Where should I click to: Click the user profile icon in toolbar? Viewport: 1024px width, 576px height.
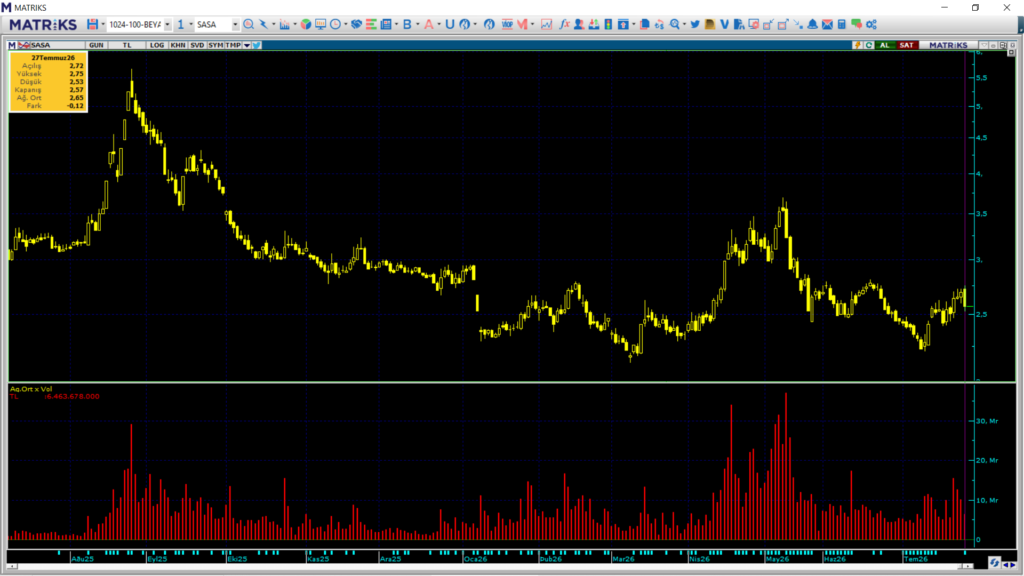(x=579, y=24)
